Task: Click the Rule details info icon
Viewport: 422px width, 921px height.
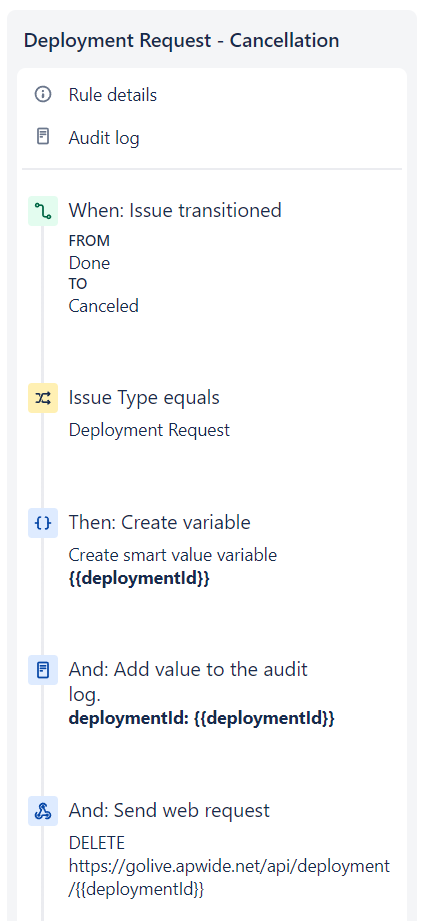Action: click(x=43, y=95)
